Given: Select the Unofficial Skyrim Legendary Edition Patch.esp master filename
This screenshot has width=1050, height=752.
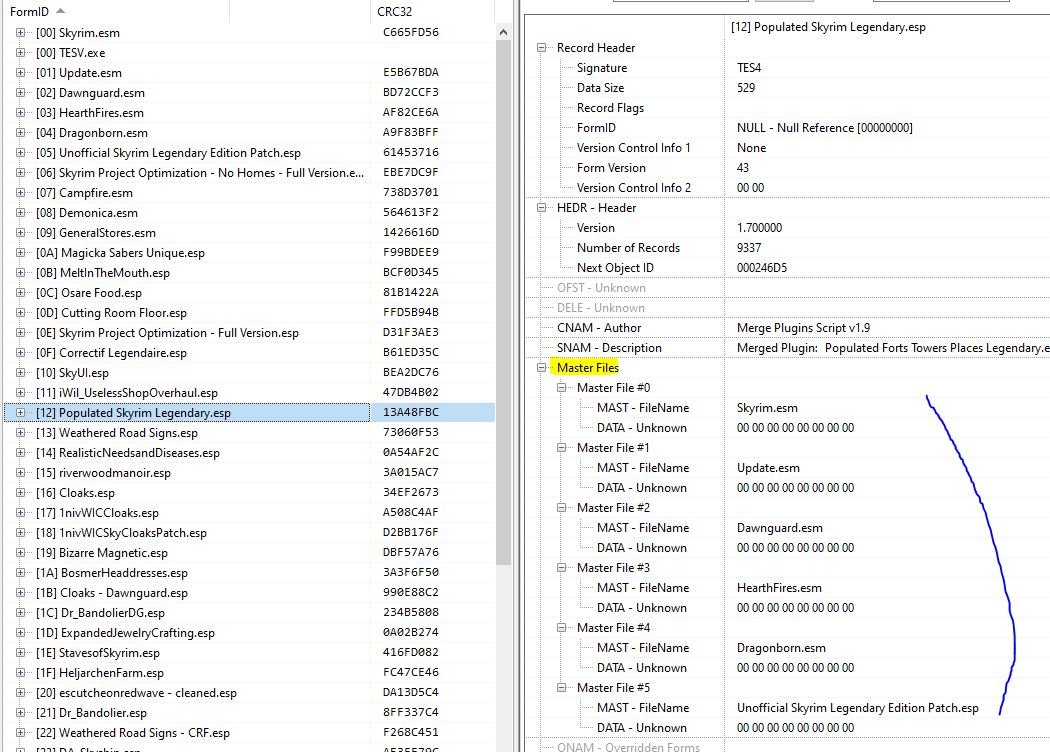Looking at the screenshot, I should coord(857,708).
